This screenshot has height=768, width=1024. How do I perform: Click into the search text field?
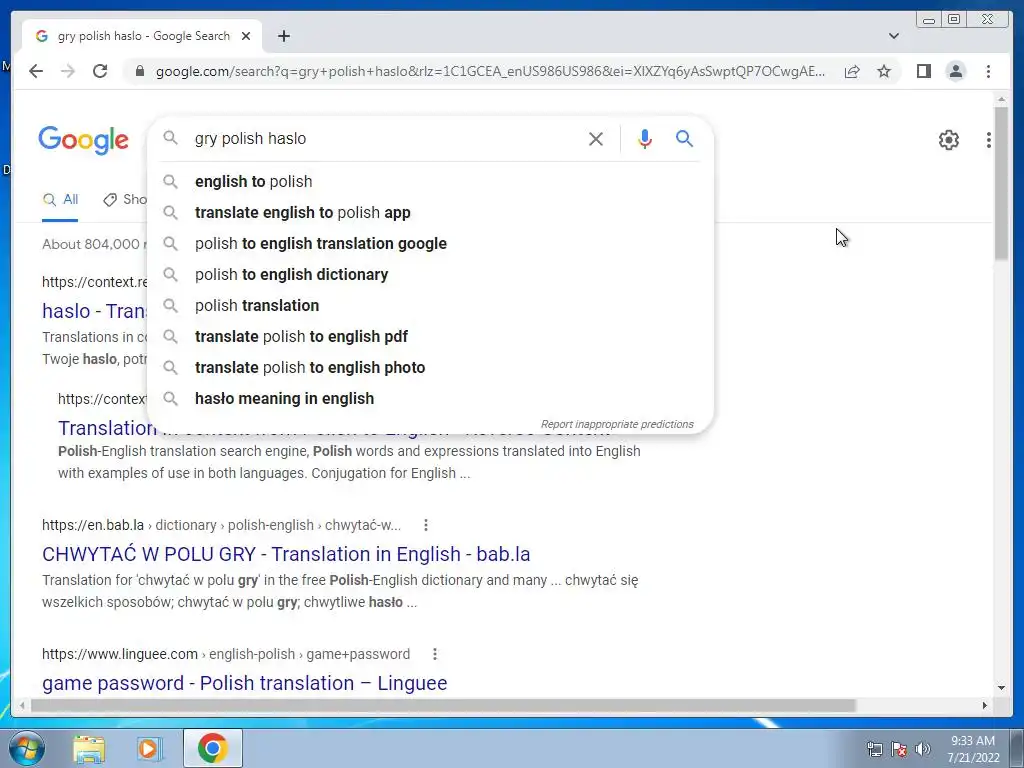coord(385,138)
